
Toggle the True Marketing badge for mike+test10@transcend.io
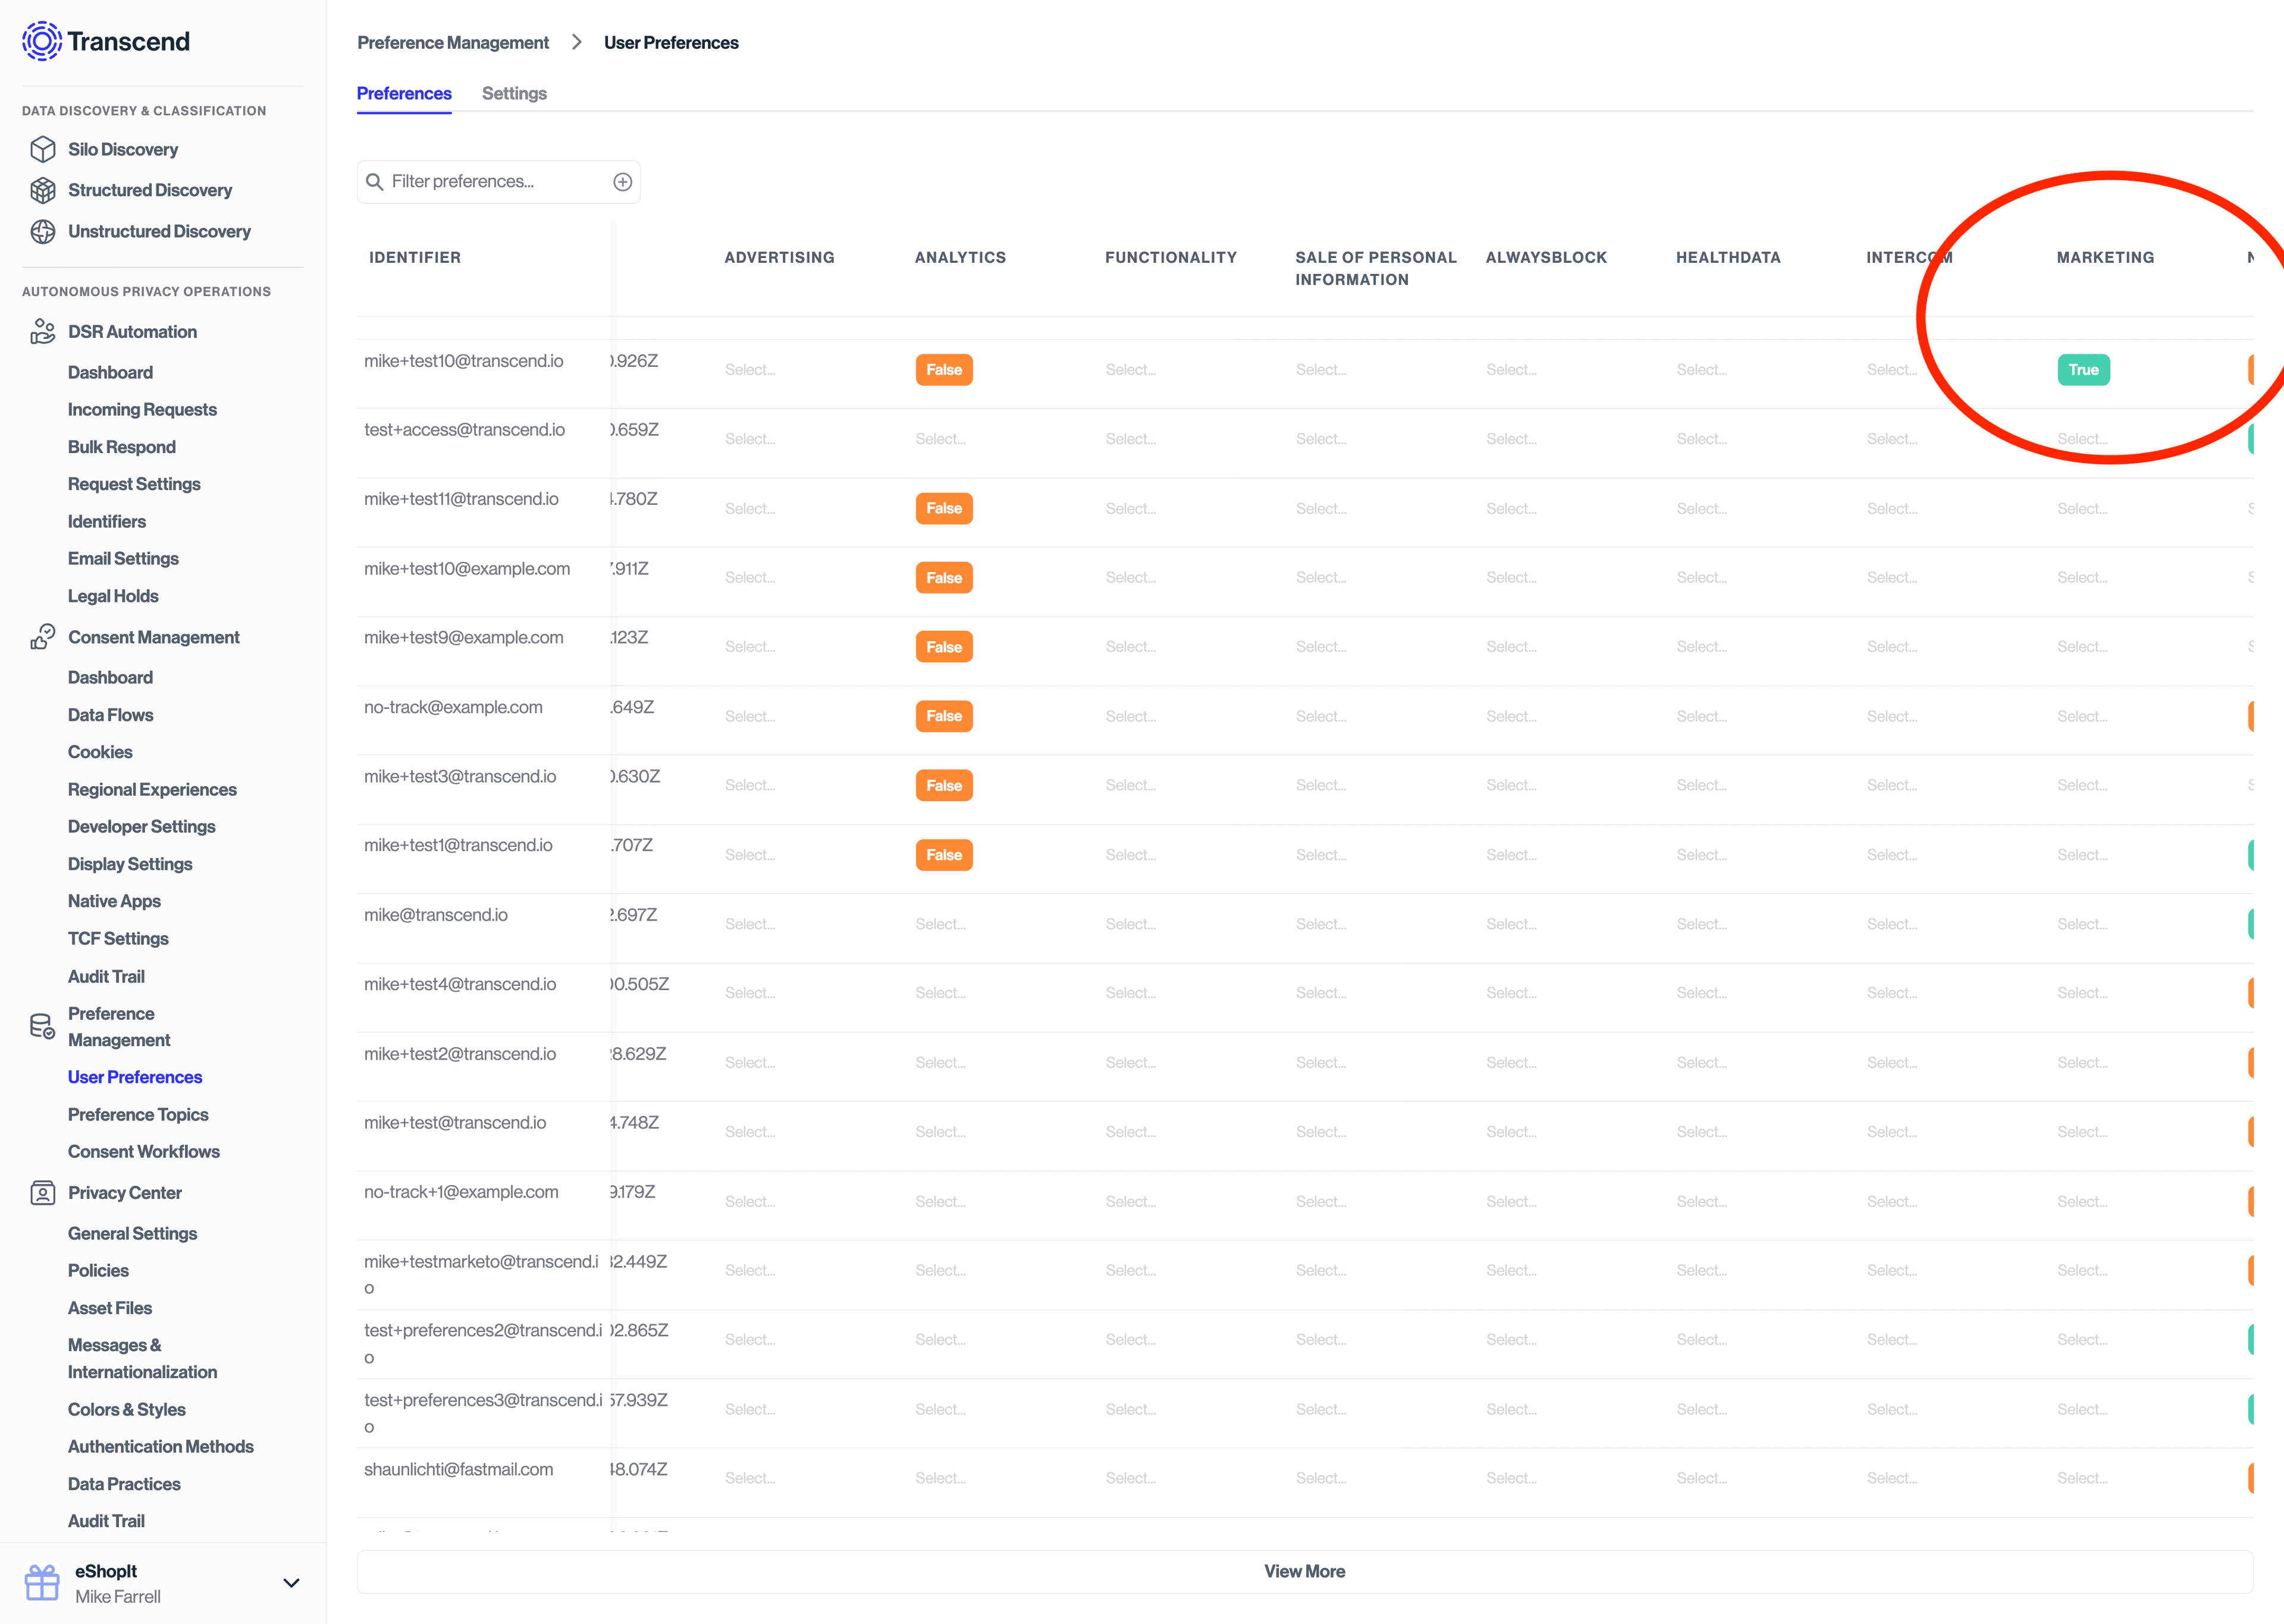pyautogui.click(x=2084, y=369)
